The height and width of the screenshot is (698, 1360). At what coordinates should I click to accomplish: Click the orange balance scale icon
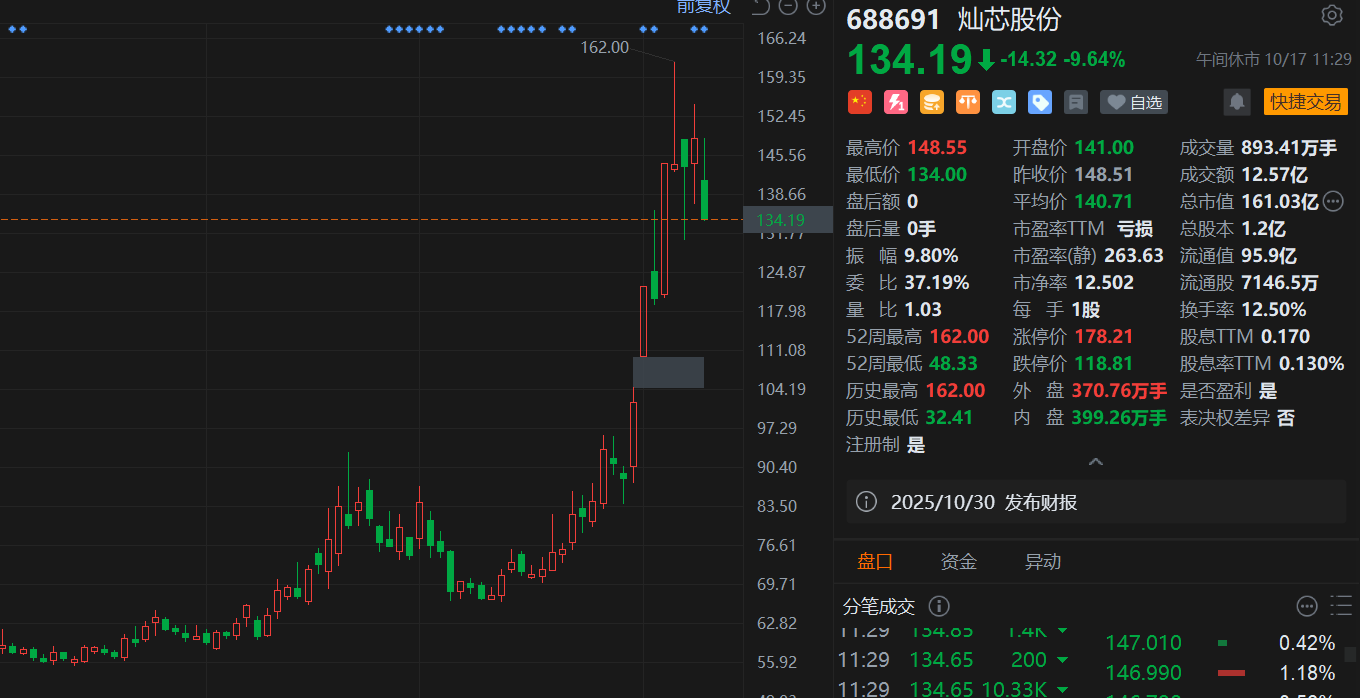click(x=968, y=102)
